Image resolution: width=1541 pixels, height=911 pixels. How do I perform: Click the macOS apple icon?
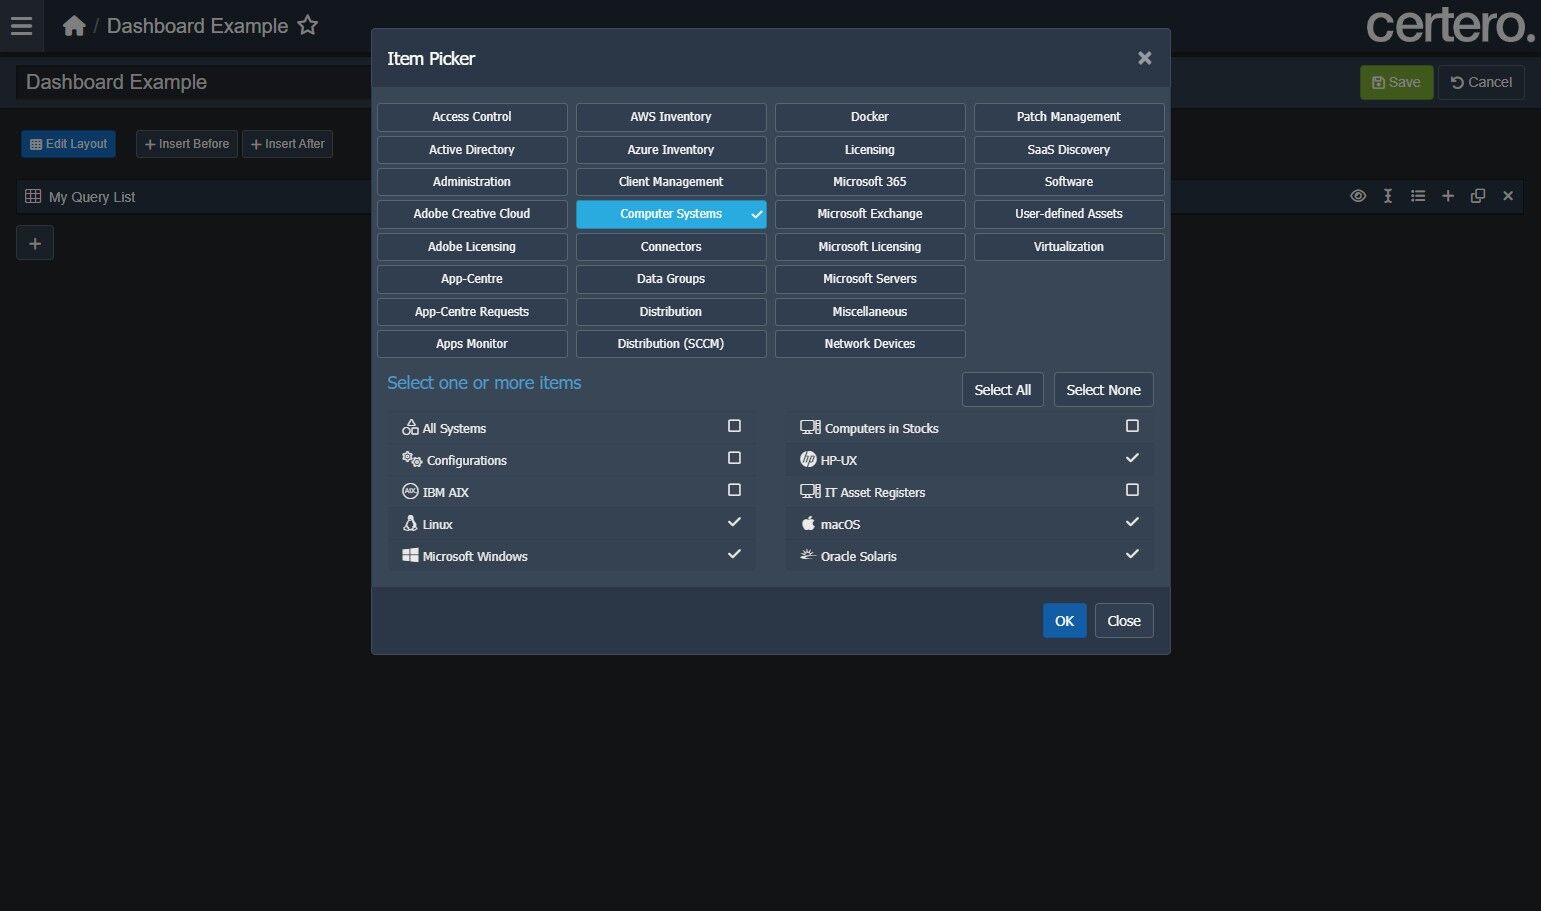[808, 523]
